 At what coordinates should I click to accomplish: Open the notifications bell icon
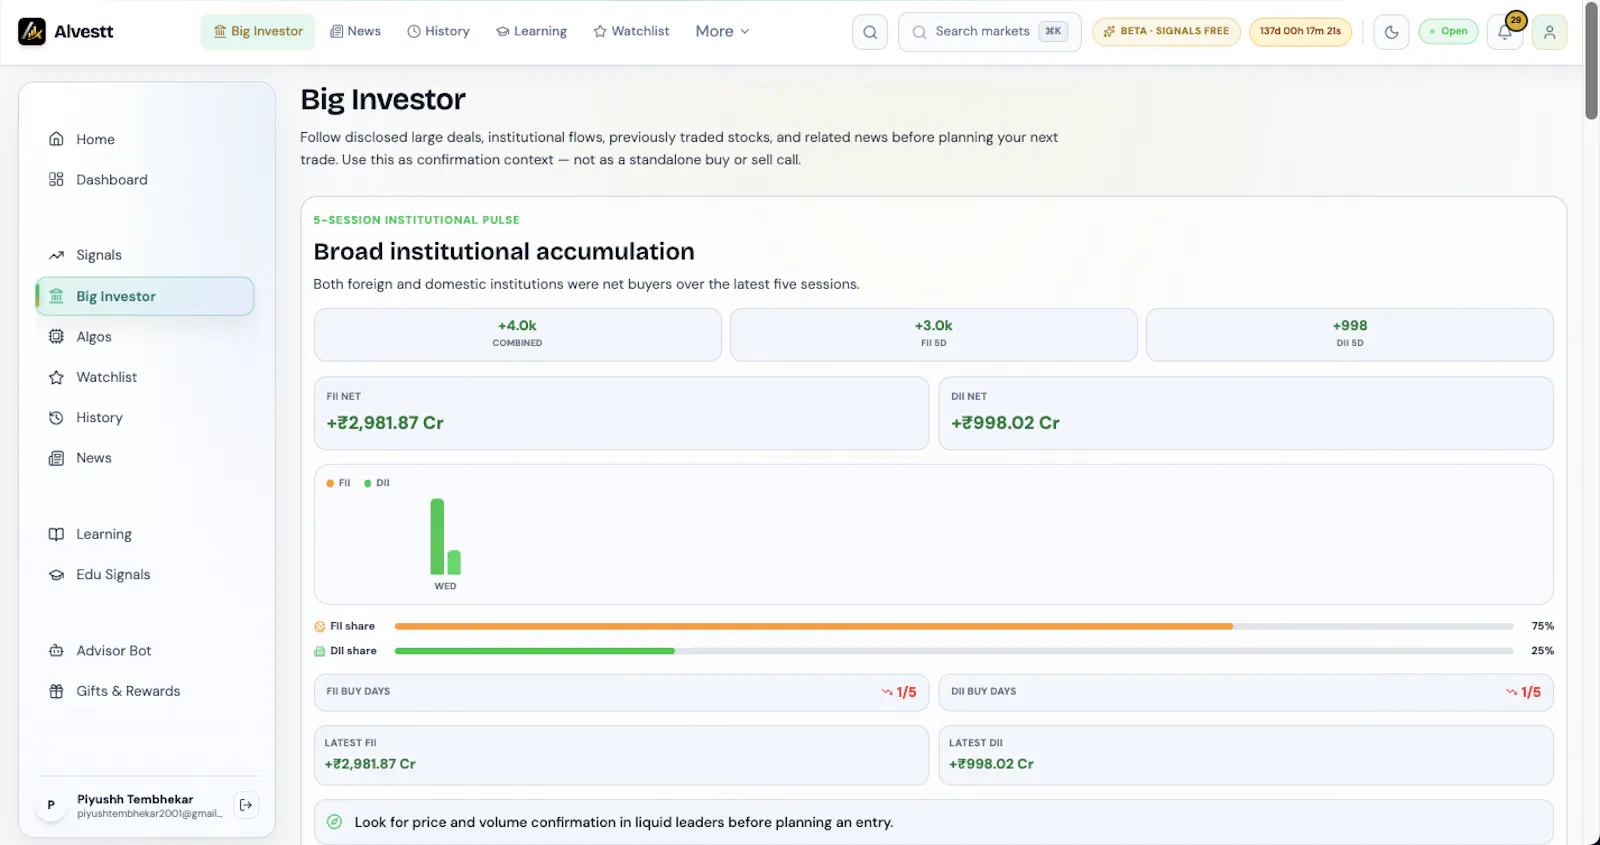[x=1505, y=32]
